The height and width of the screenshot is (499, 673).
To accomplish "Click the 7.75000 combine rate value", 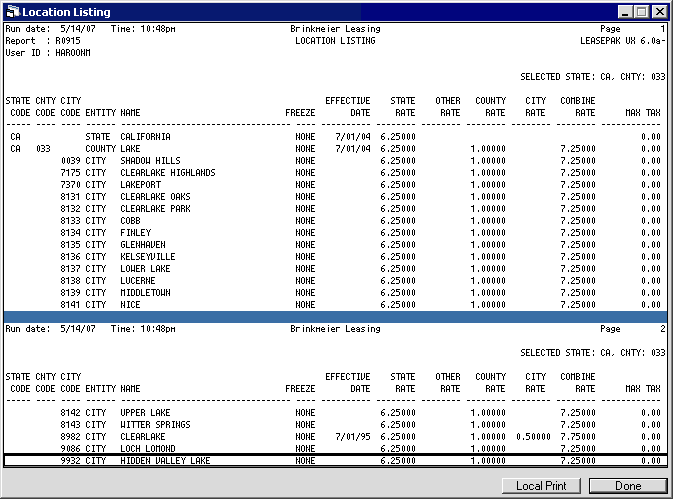I will point(578,436).
